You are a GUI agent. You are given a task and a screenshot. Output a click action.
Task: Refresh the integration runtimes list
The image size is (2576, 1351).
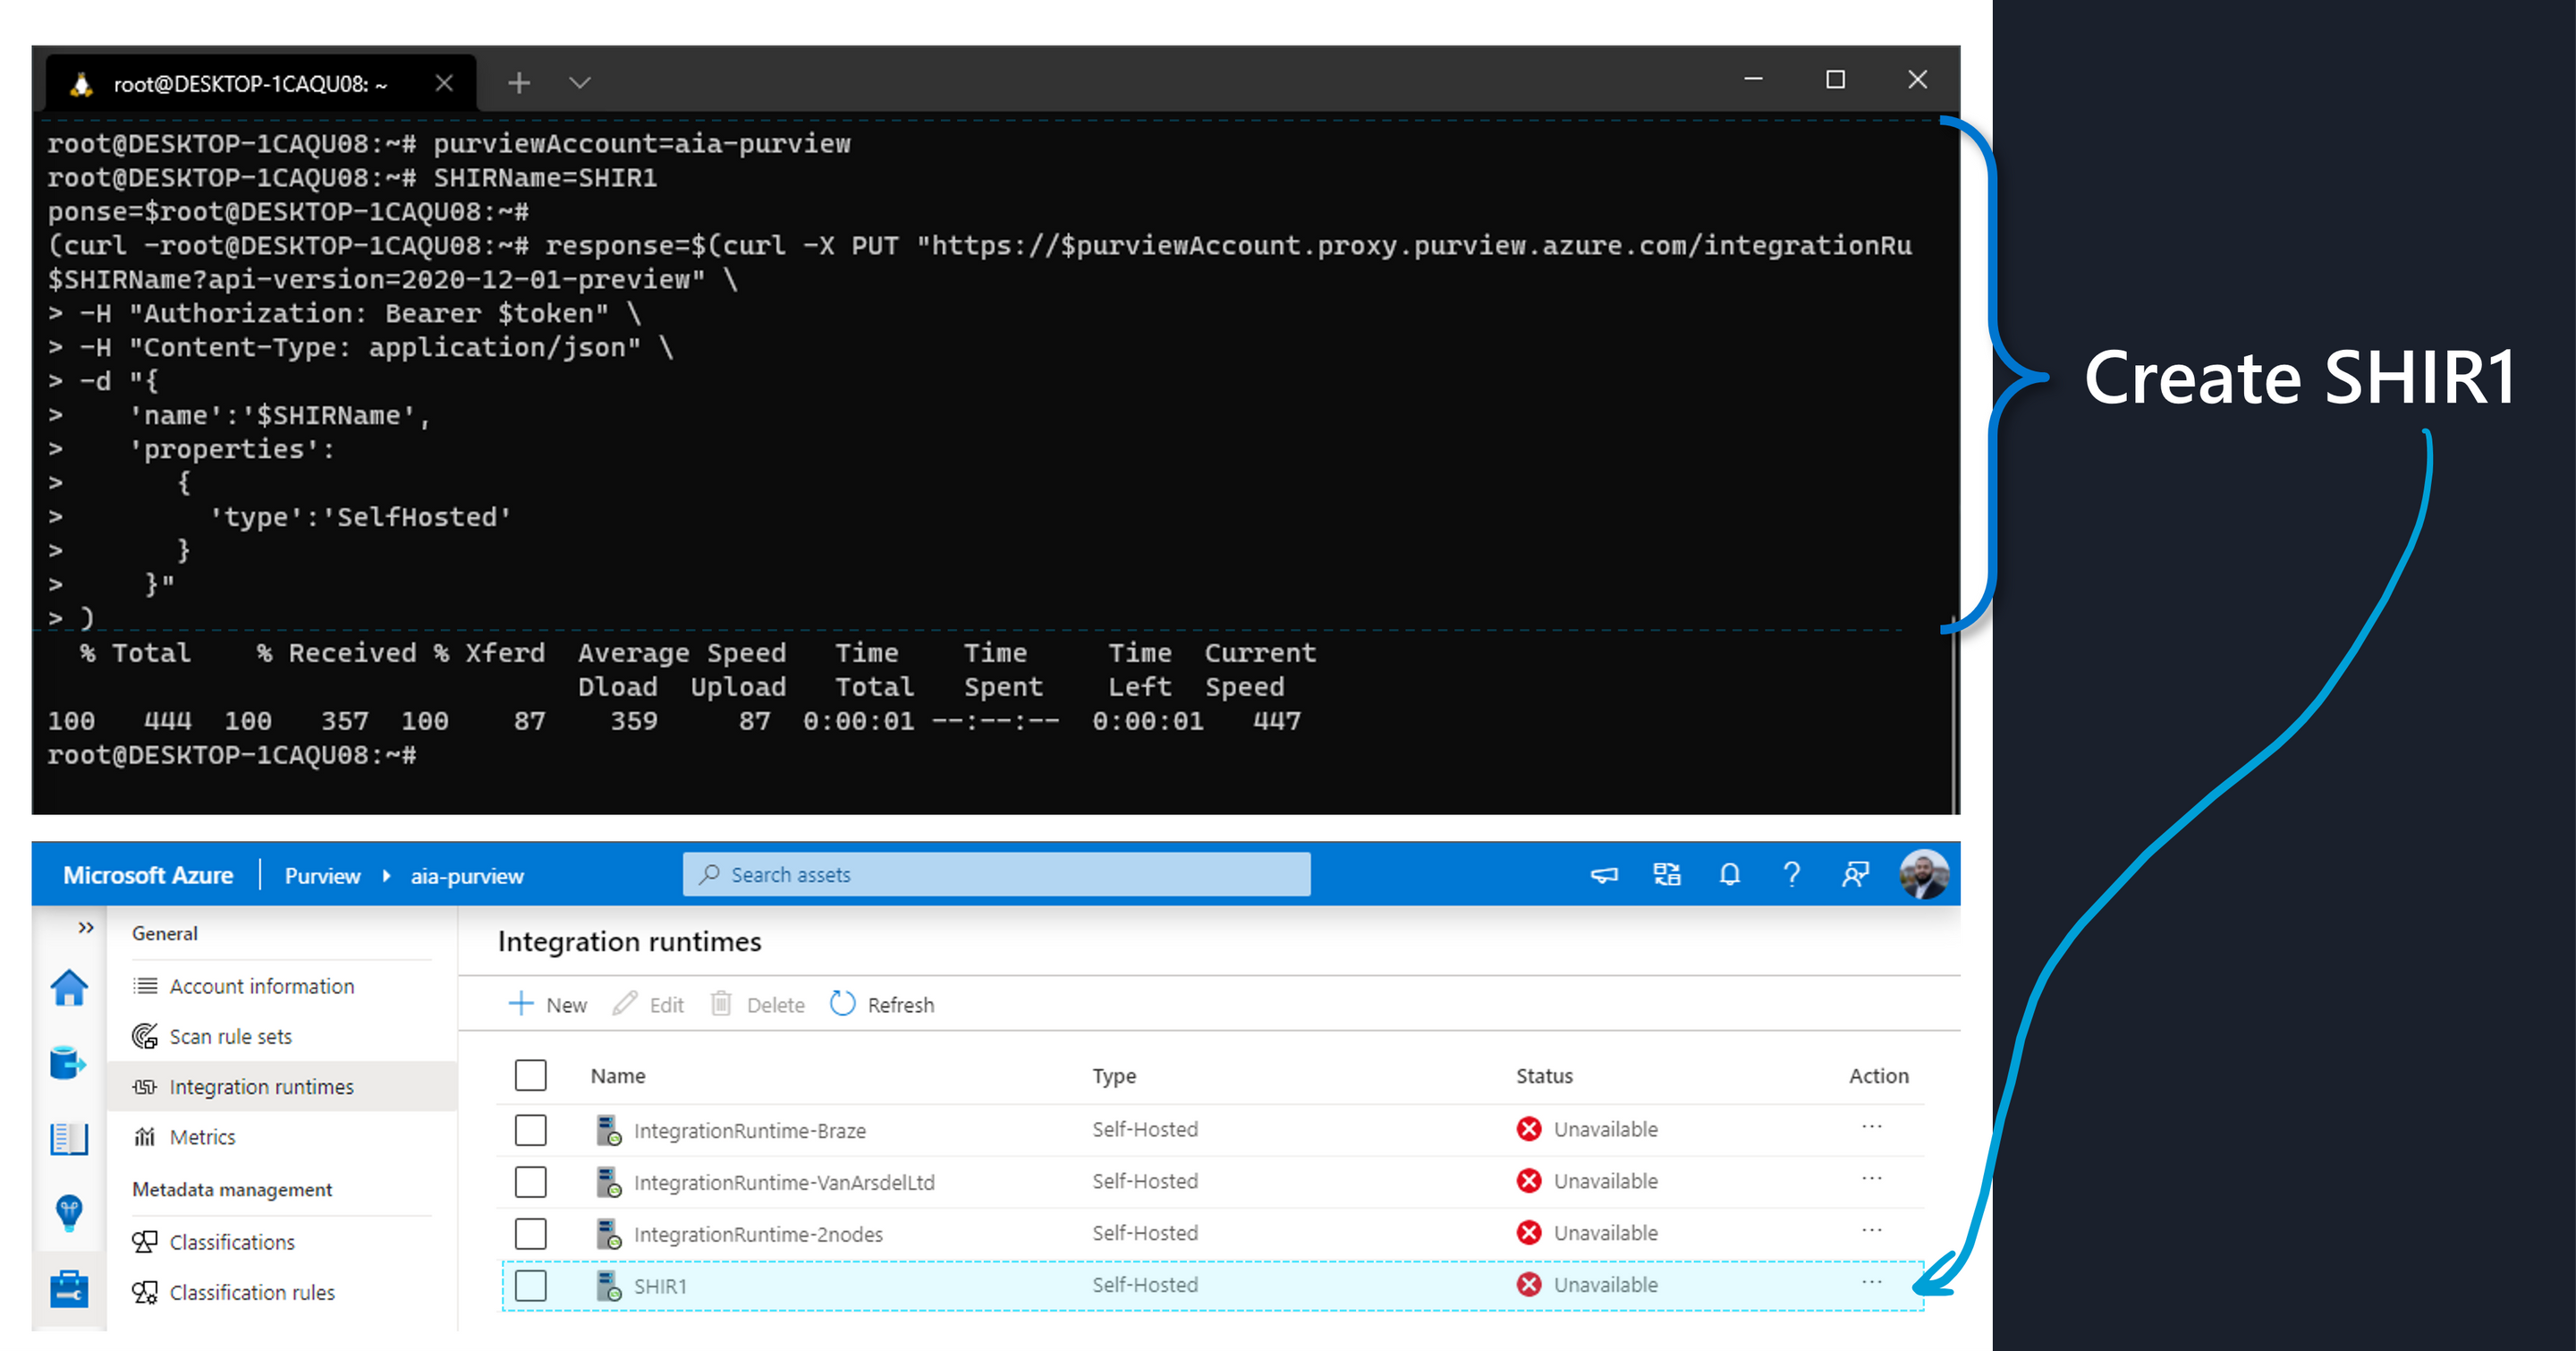[x=881, y=1004]
